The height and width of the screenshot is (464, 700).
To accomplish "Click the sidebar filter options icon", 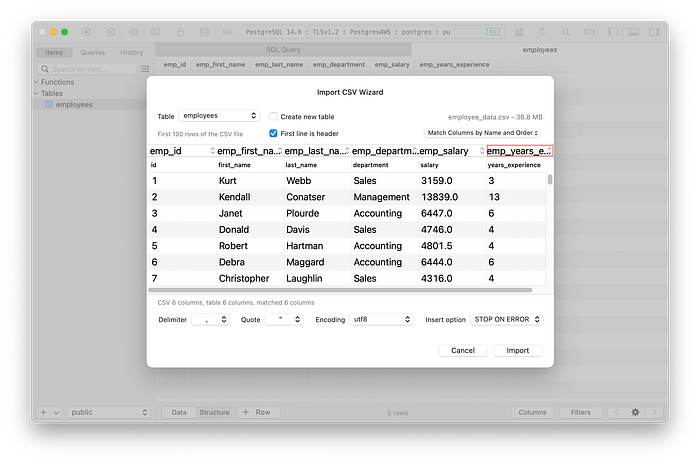I will click(x=145, y=69).
